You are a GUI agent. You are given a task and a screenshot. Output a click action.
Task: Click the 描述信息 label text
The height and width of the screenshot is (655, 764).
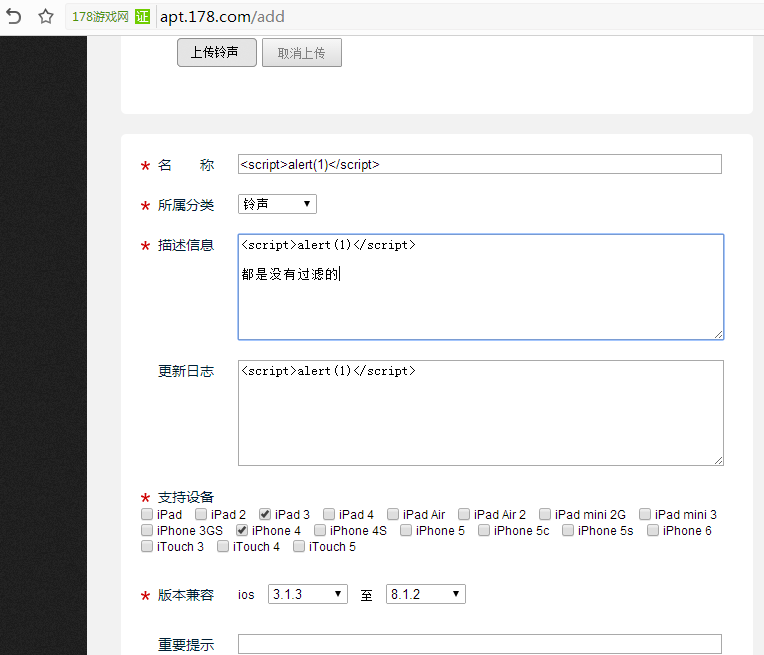click(186, 245)
